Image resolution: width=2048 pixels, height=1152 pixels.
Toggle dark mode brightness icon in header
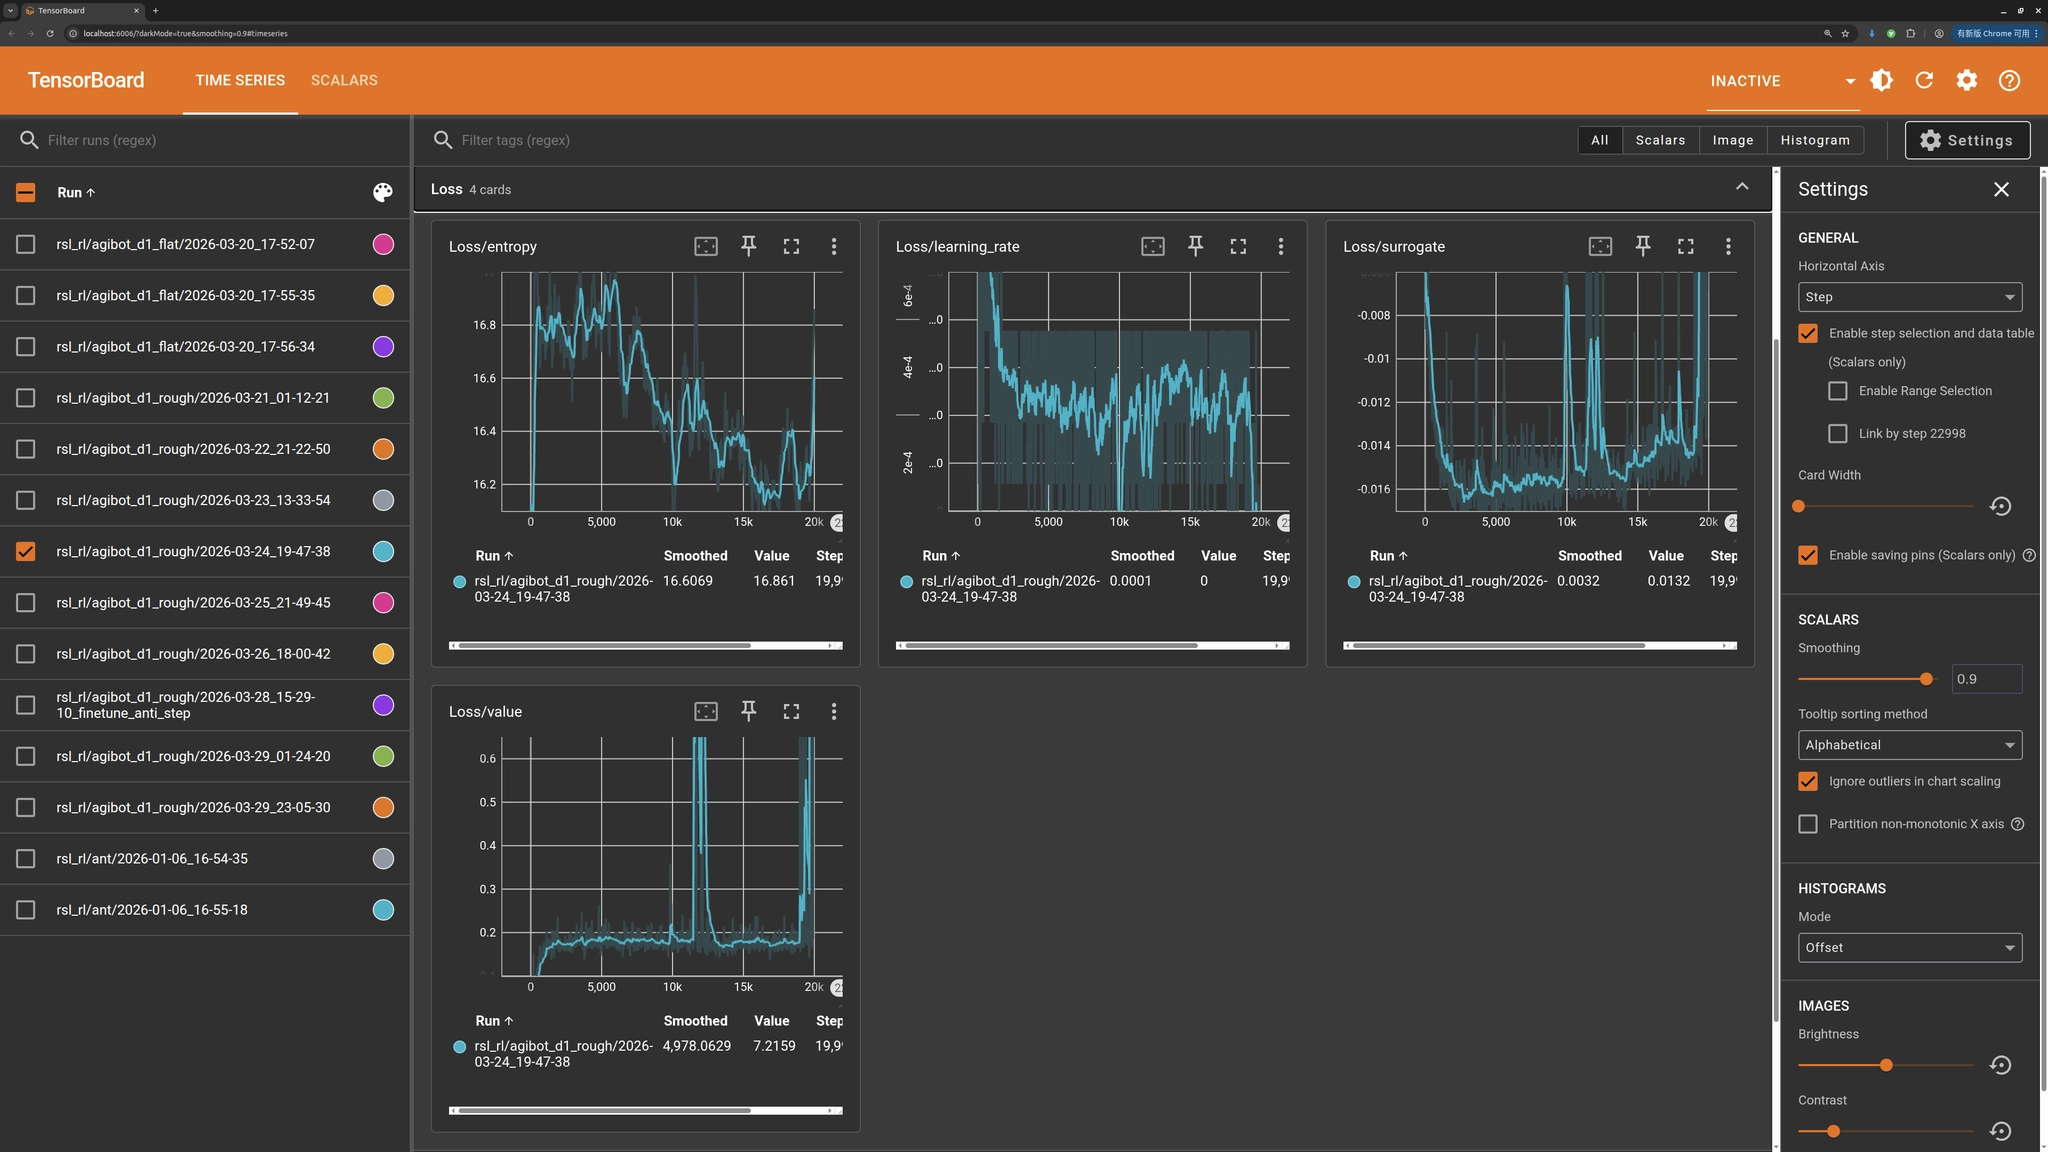[1881, 80]
